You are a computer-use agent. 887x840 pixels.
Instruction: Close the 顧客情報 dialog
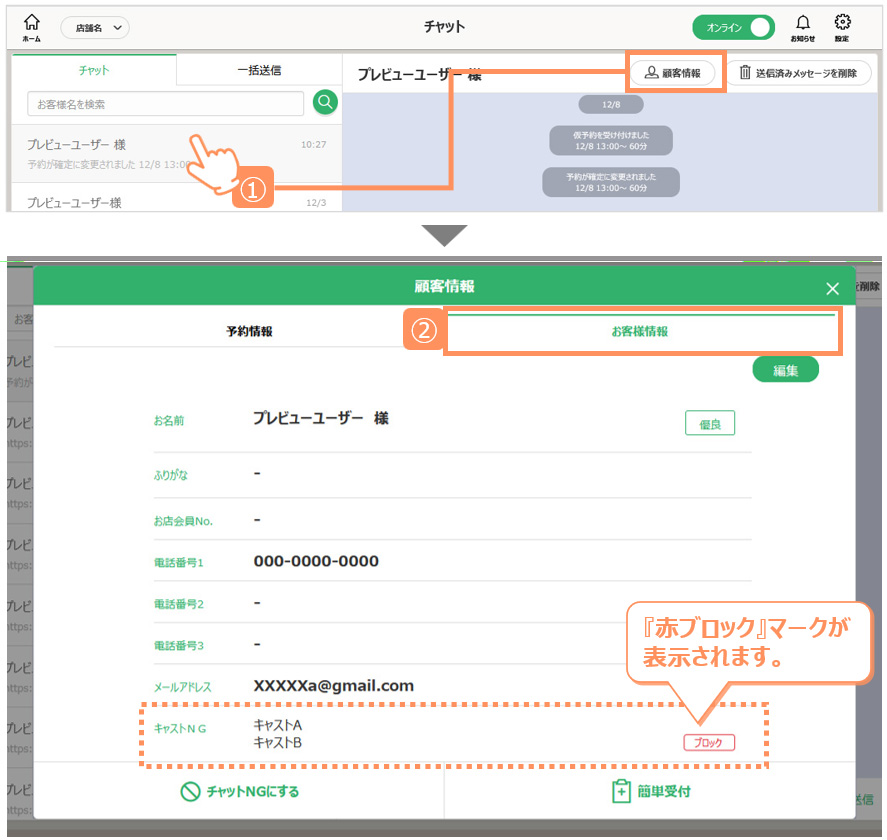tap(832, 288)
